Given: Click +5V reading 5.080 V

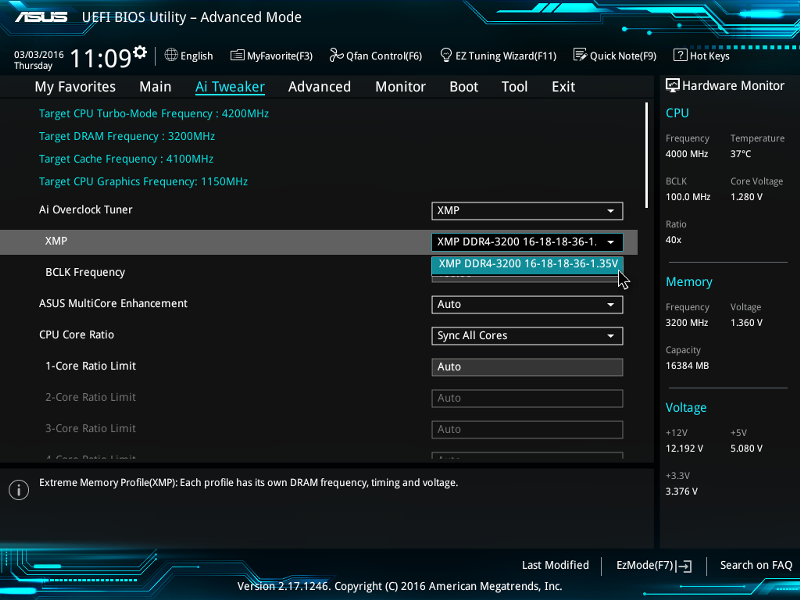Looking at the screenshot, I should pyautogui.click(x=746, y=448).
